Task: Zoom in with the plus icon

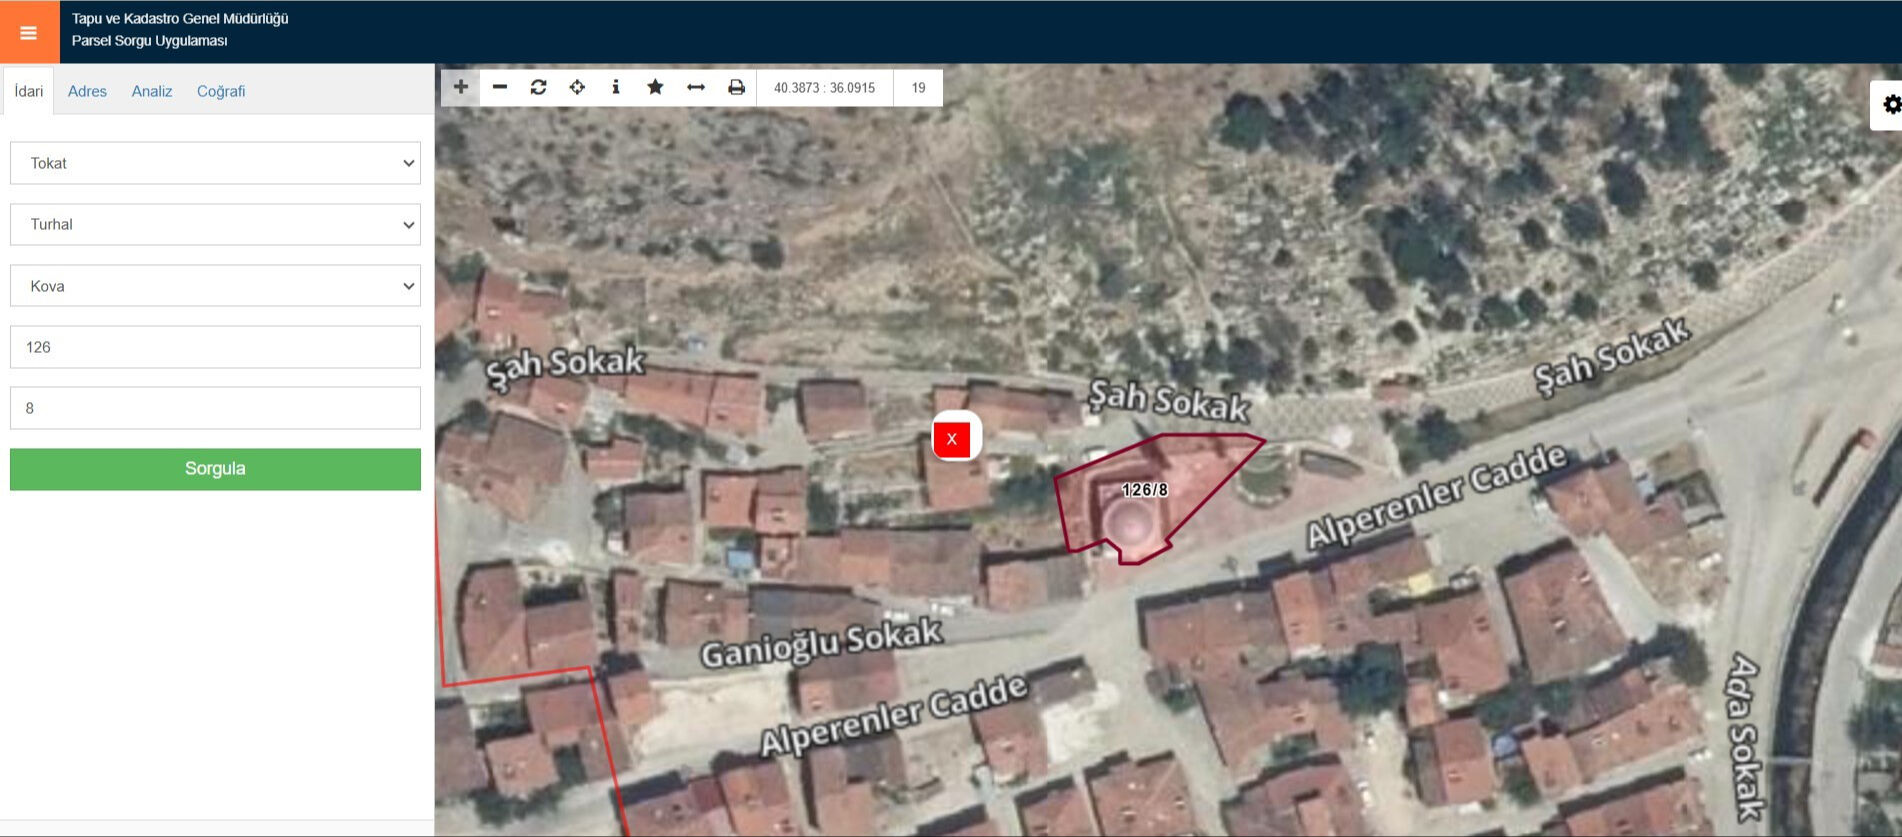Action: (x=460, y=87)
